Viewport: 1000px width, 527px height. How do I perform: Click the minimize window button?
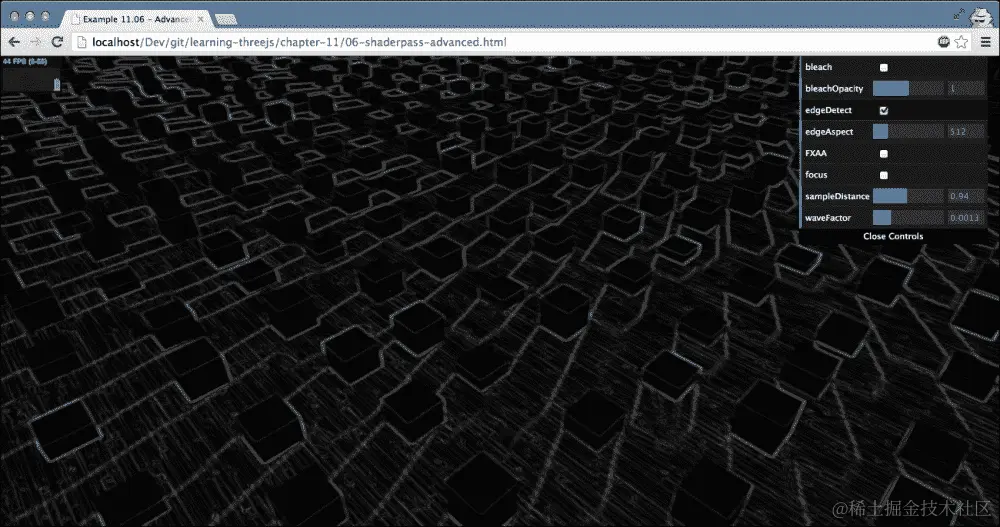(x=30, y=17)
